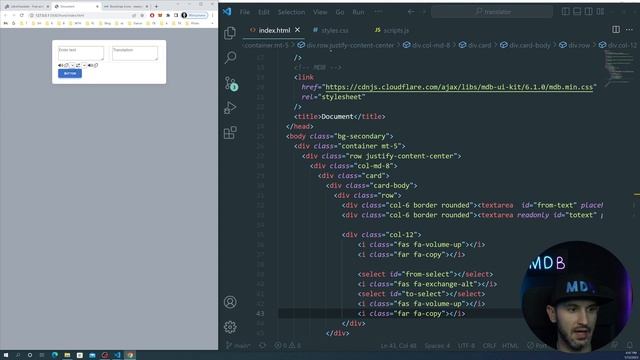Open the browser three-dot menu

coord(212,15)
